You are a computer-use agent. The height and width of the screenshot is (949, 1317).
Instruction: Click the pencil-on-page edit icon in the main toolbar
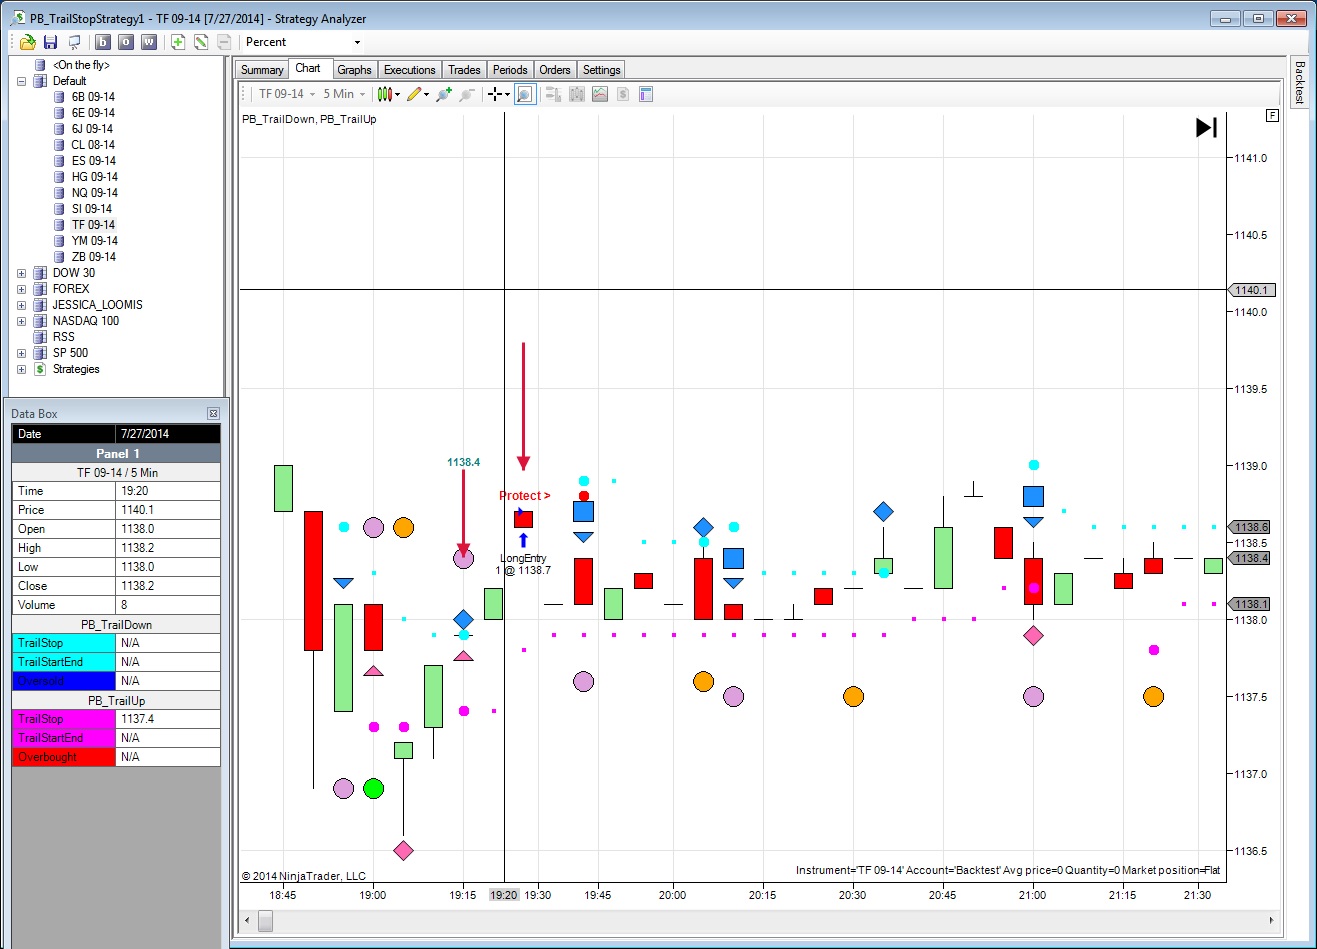click(x=201, y=42)
